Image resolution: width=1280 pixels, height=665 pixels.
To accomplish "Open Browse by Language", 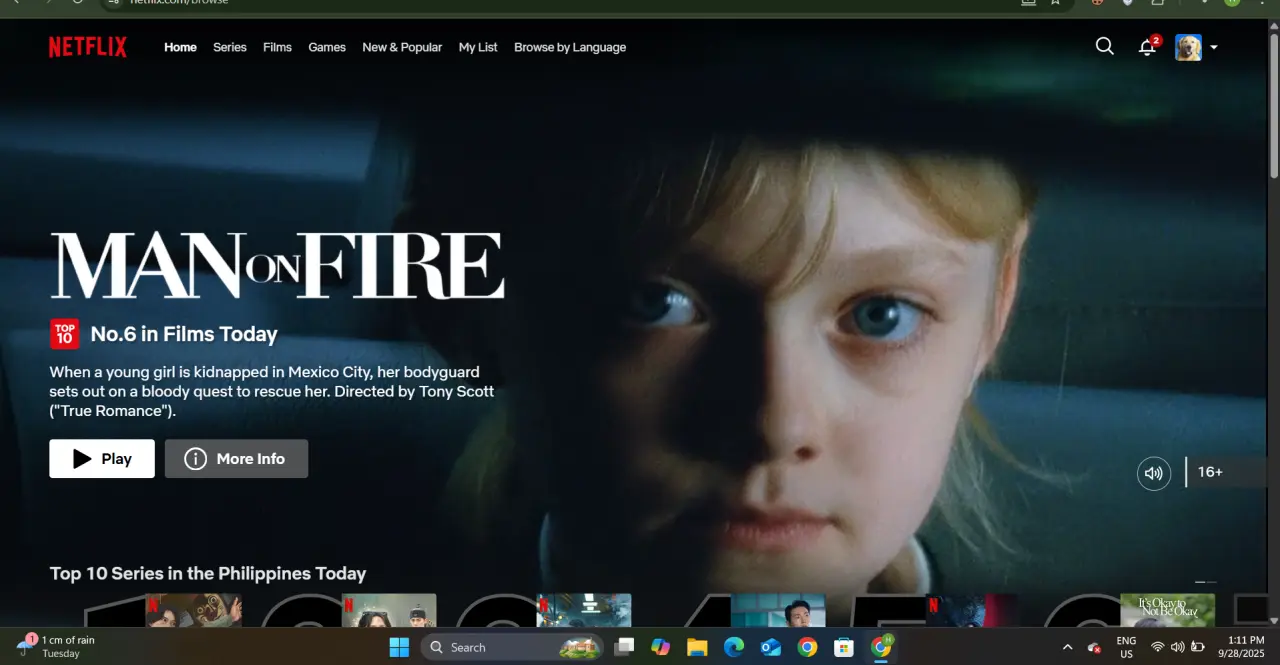I will pyautogui.click(x=570, y=47).
